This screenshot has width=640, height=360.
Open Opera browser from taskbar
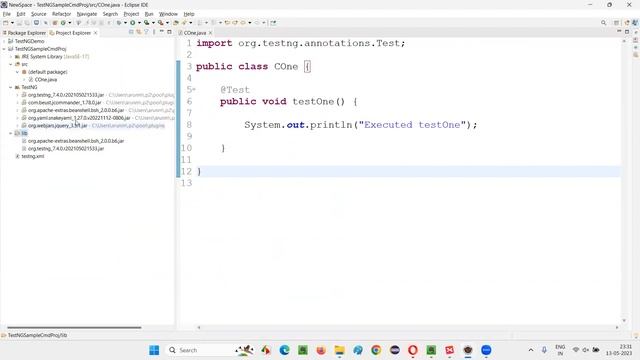click(413, 350)
